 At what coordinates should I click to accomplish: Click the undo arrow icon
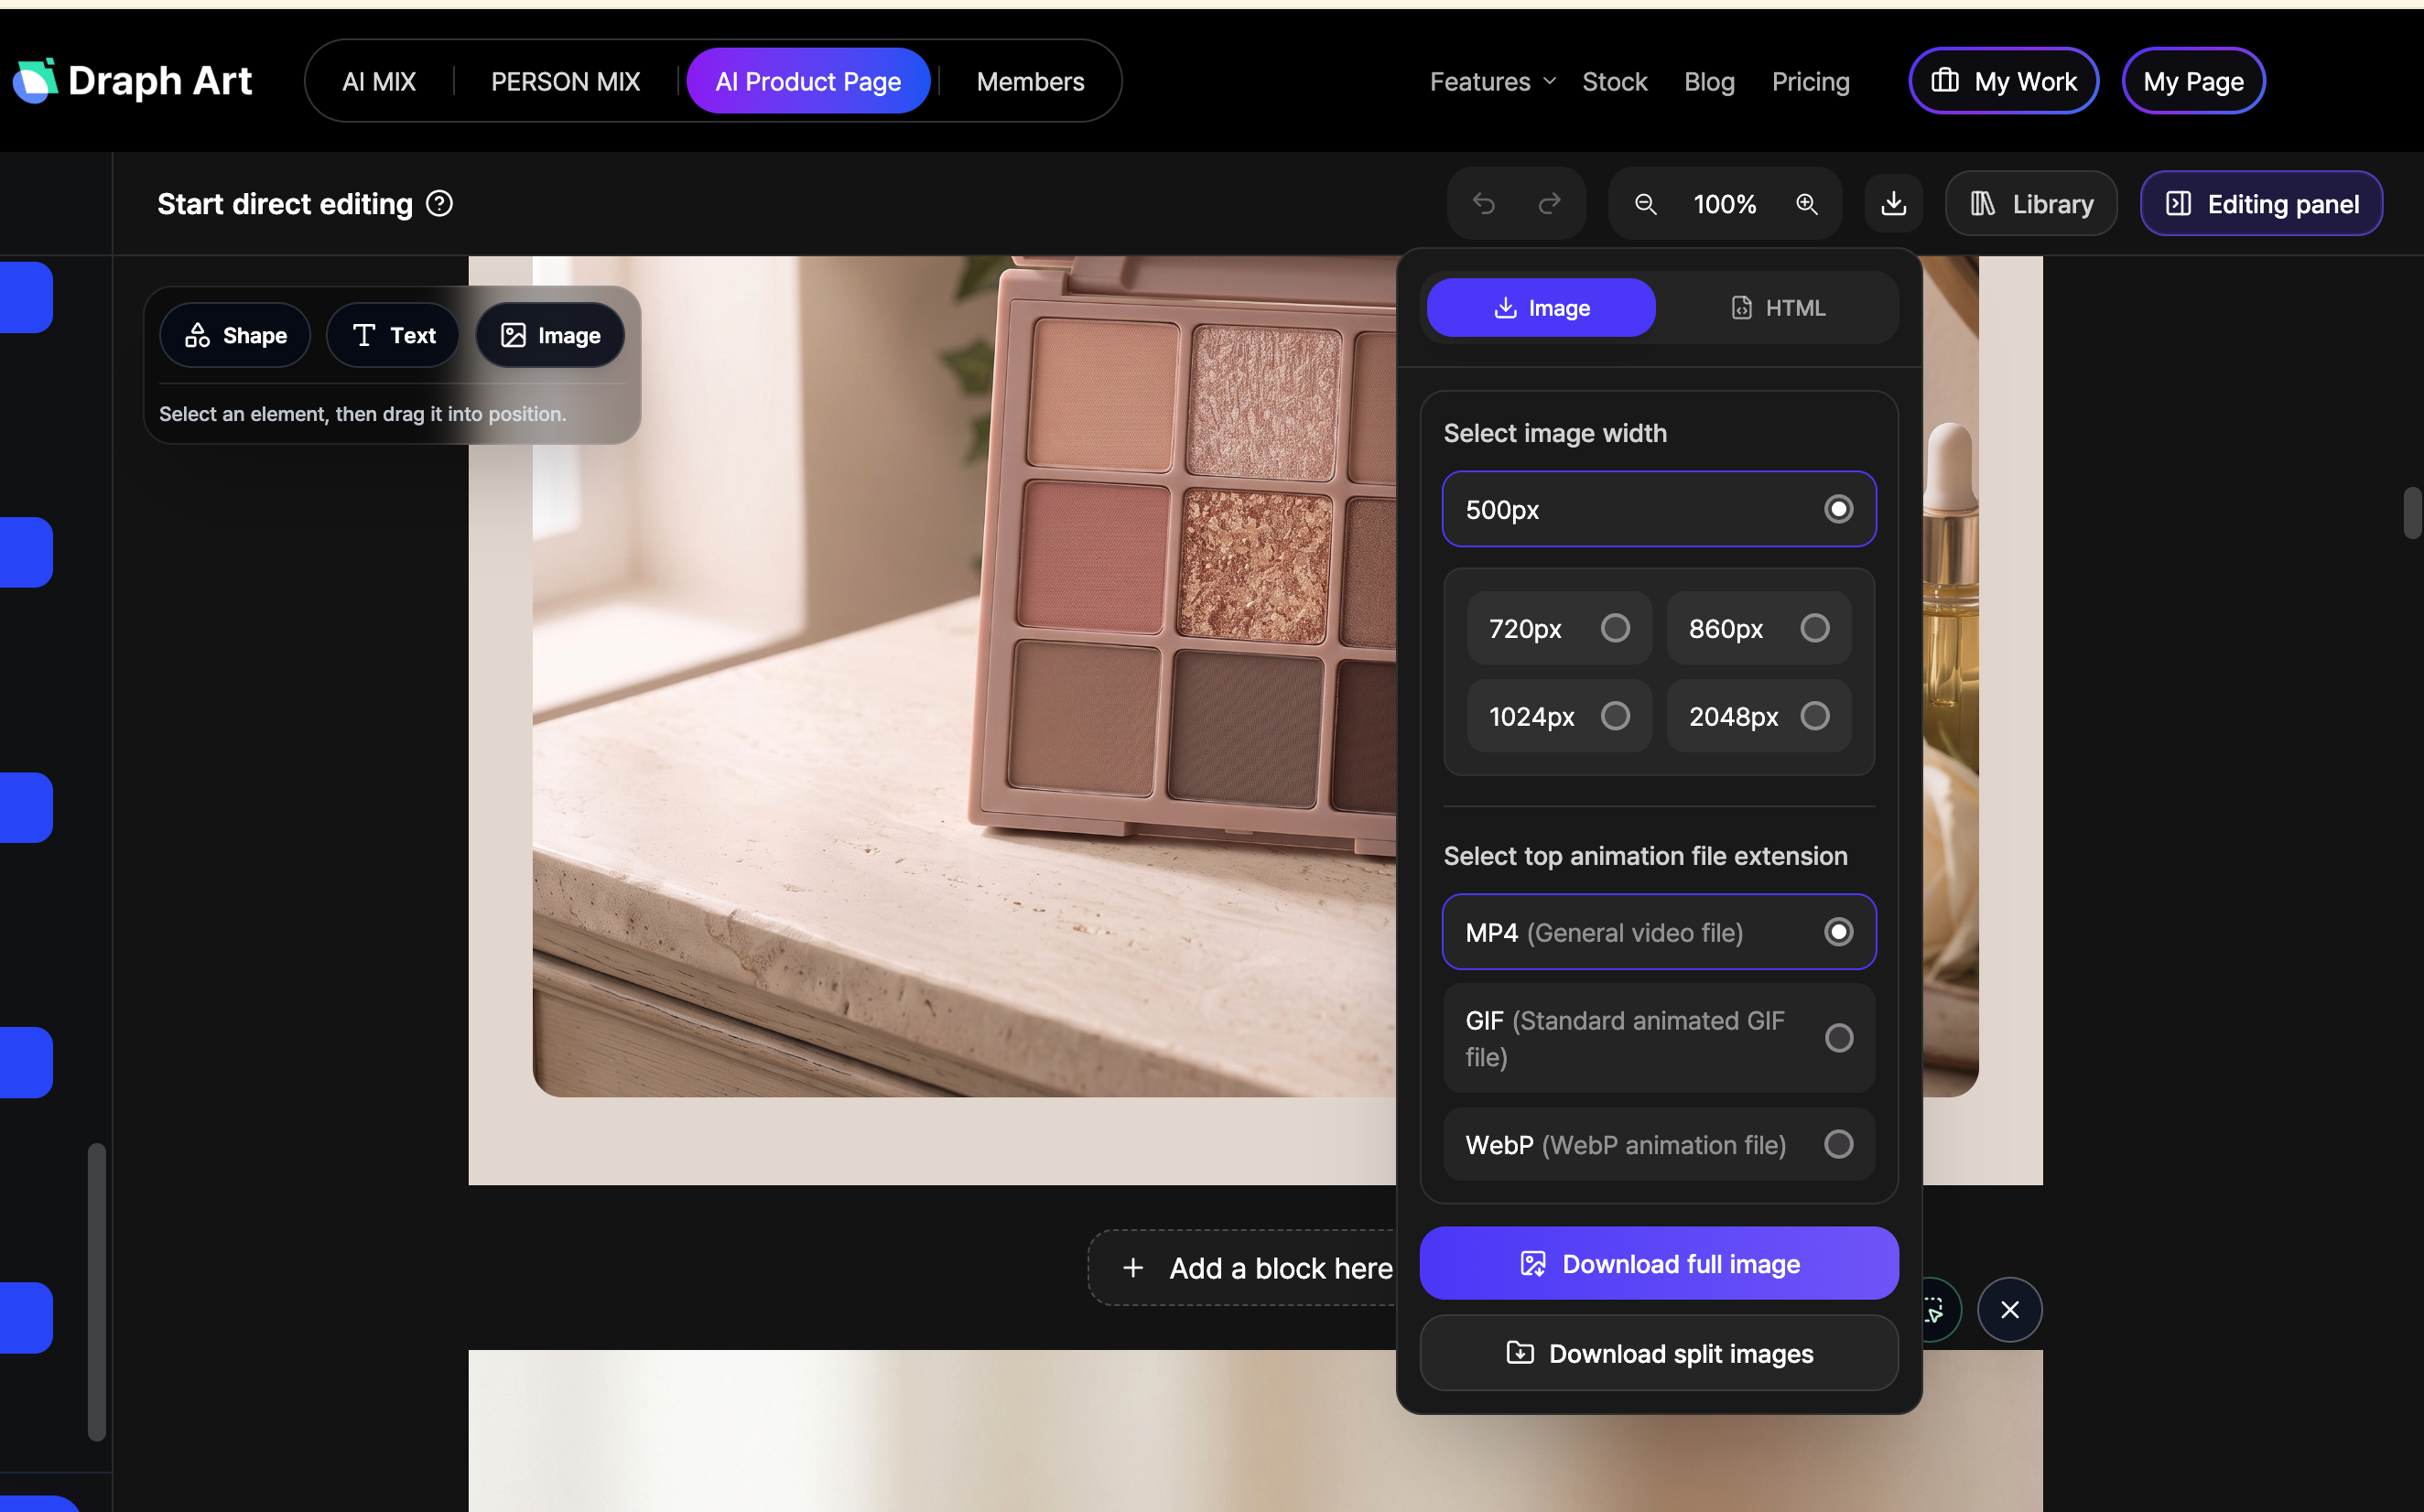1484,204
